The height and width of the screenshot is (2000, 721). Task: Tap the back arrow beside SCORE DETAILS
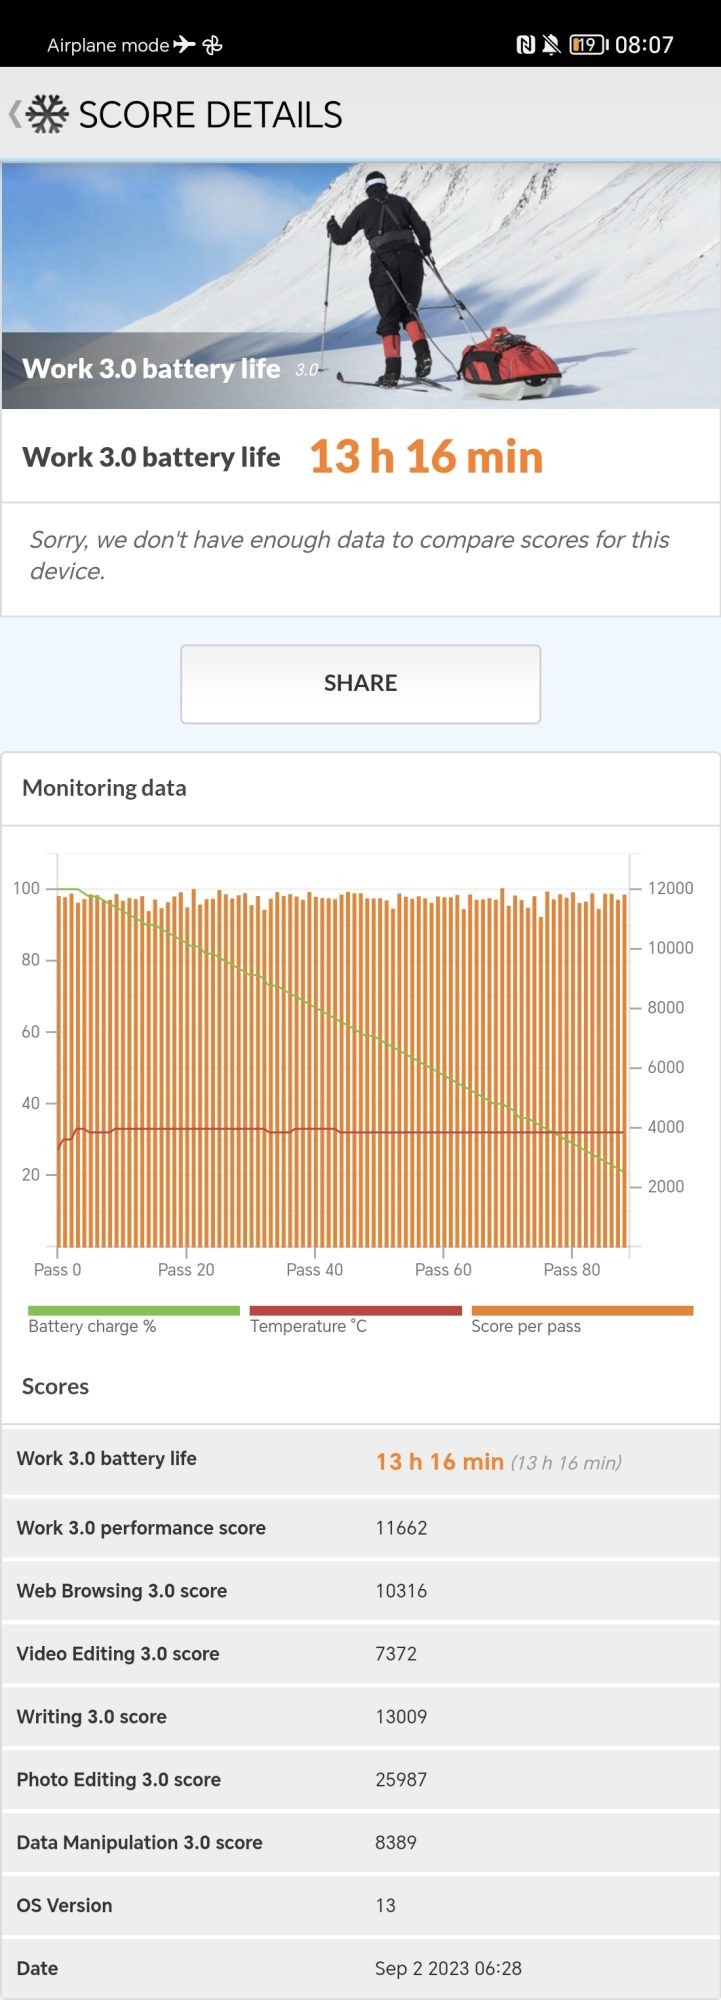(14, 114)
